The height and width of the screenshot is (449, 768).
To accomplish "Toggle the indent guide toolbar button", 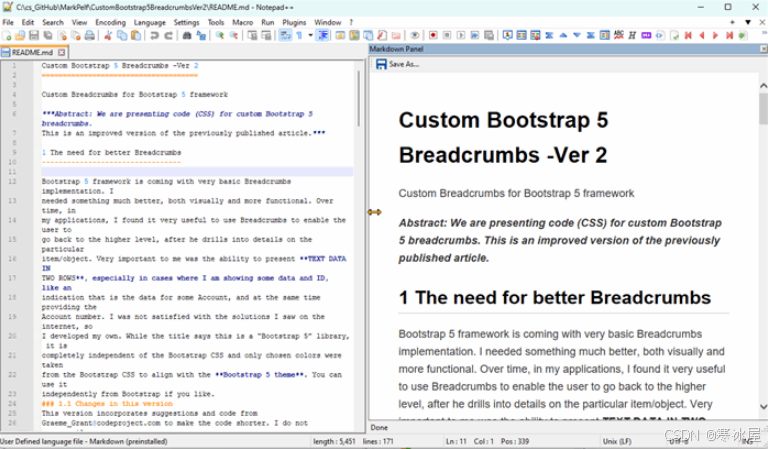I will [322, 35].
